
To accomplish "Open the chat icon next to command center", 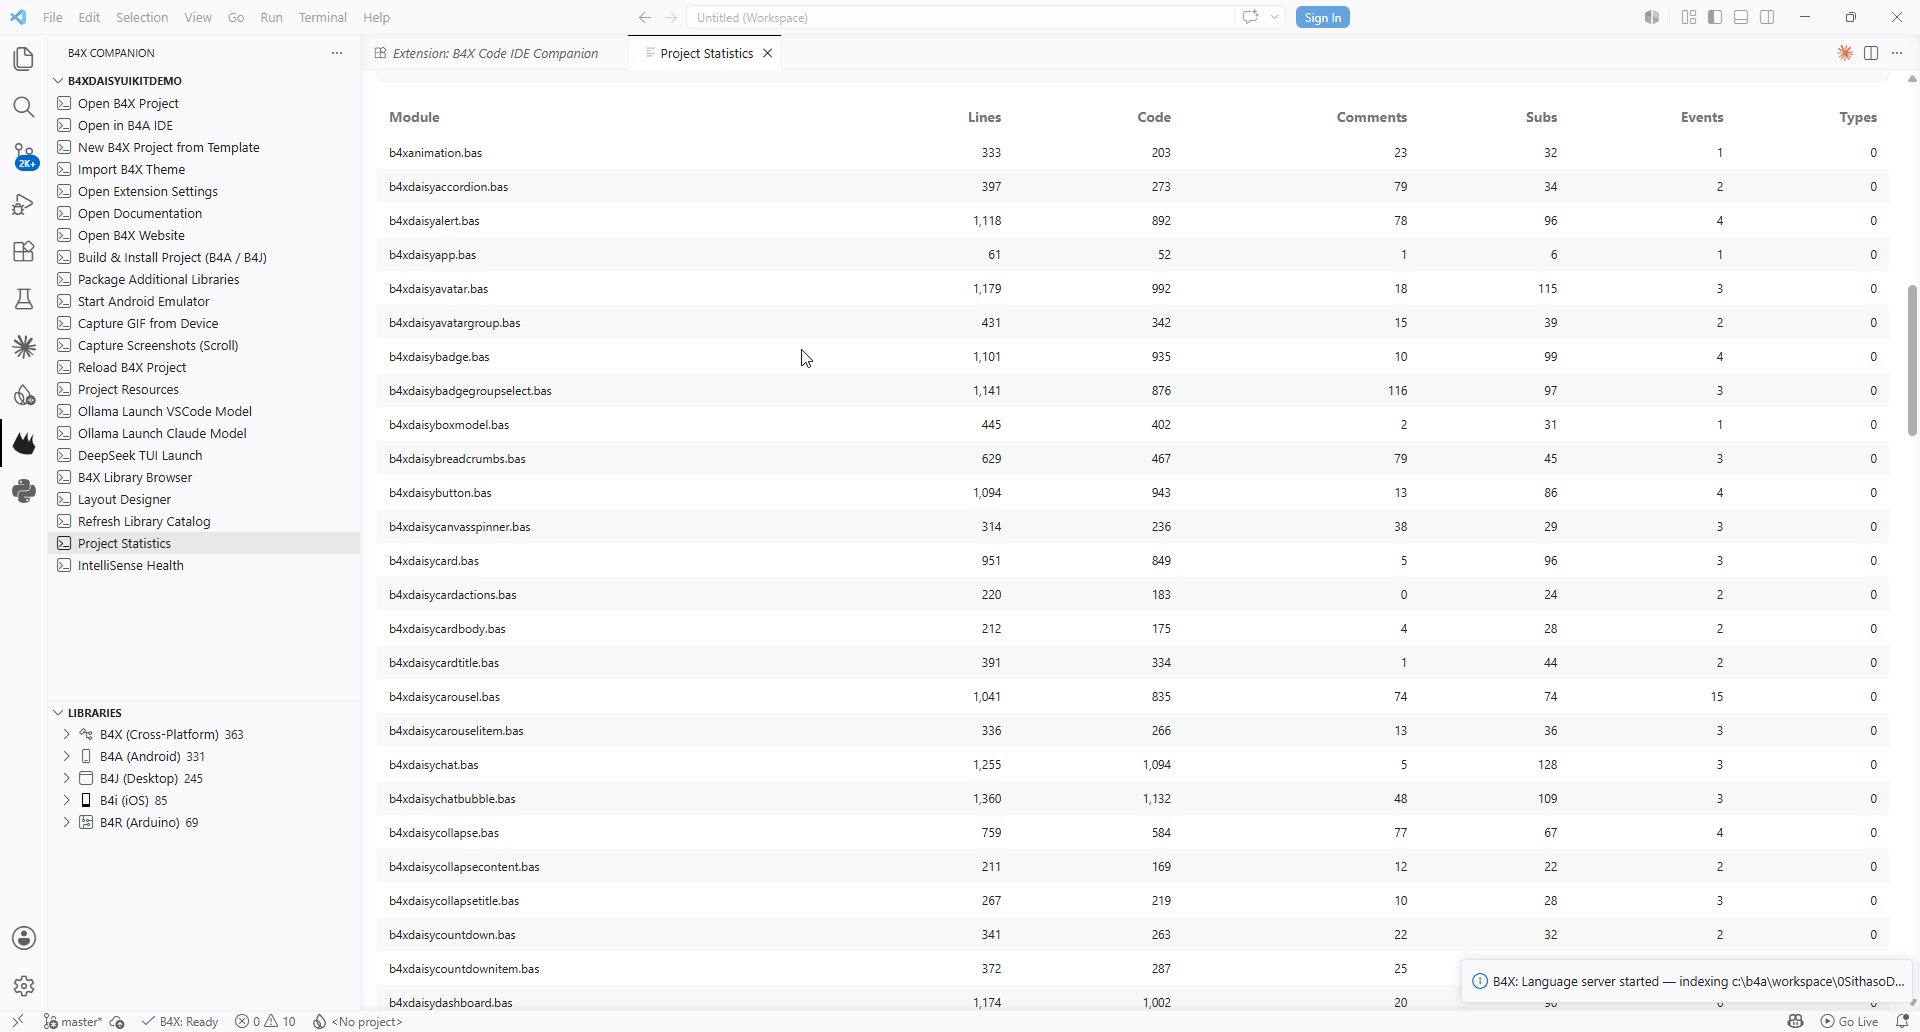I will point(1250,17).
